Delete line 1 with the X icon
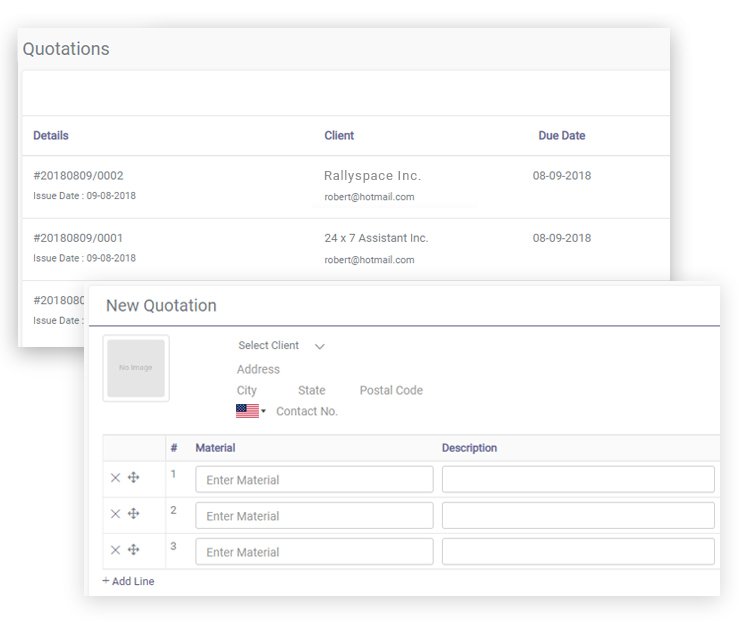739x623 pixels. click(115, 478)
